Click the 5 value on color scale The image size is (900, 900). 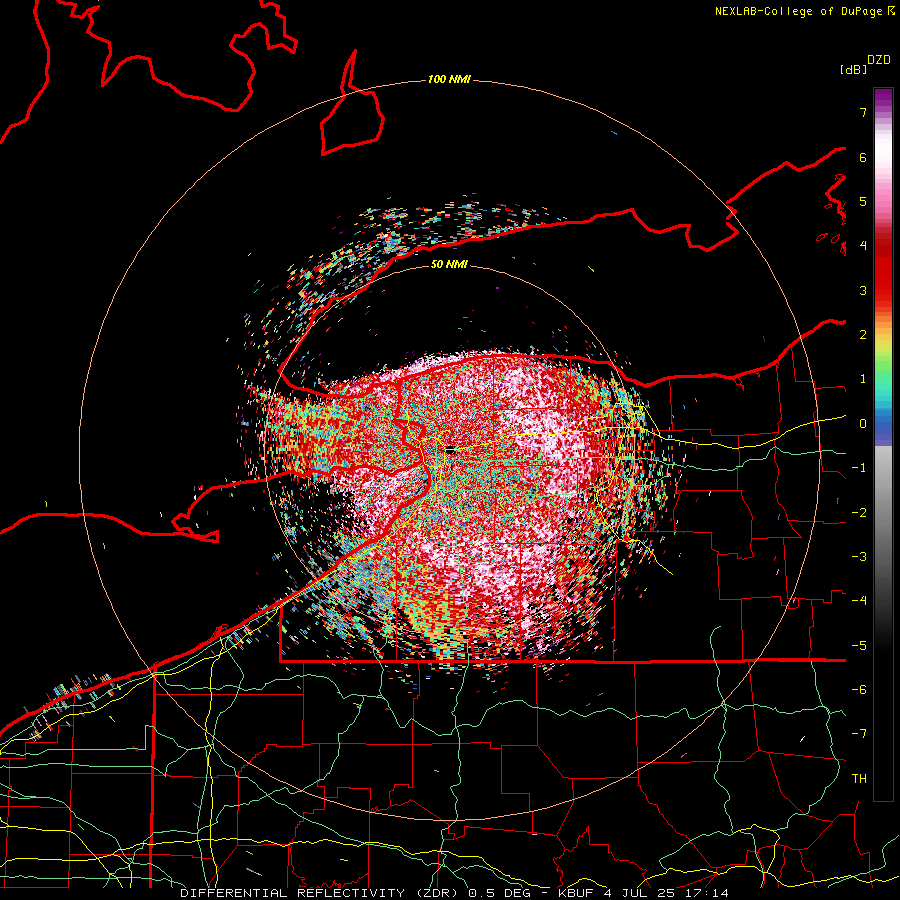pos(863,201)
